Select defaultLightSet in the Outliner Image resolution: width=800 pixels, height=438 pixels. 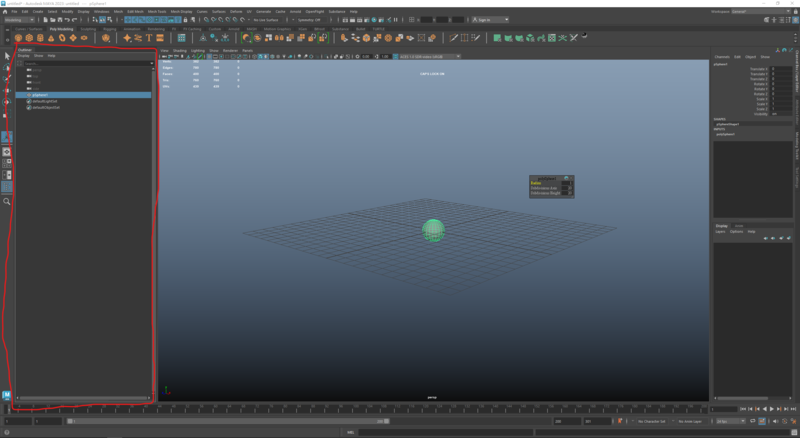45,101
